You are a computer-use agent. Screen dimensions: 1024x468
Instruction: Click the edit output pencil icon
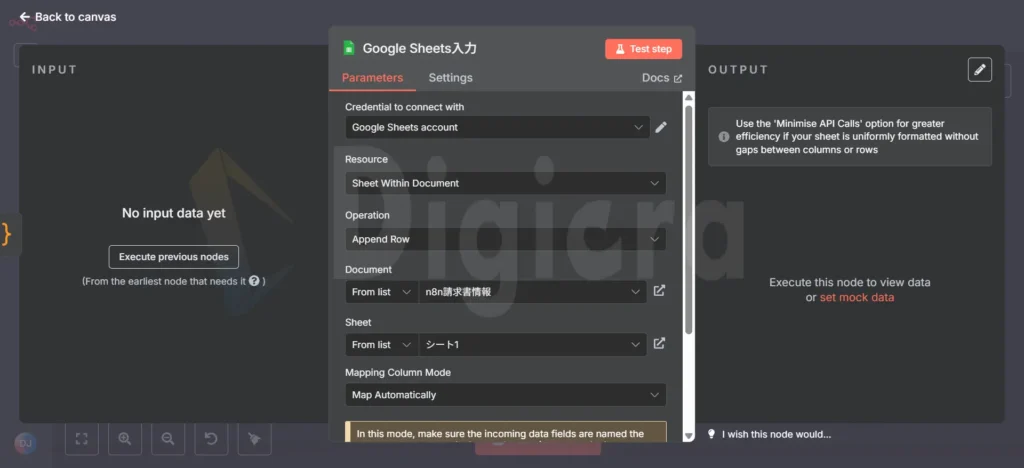[x=980, y=70]
